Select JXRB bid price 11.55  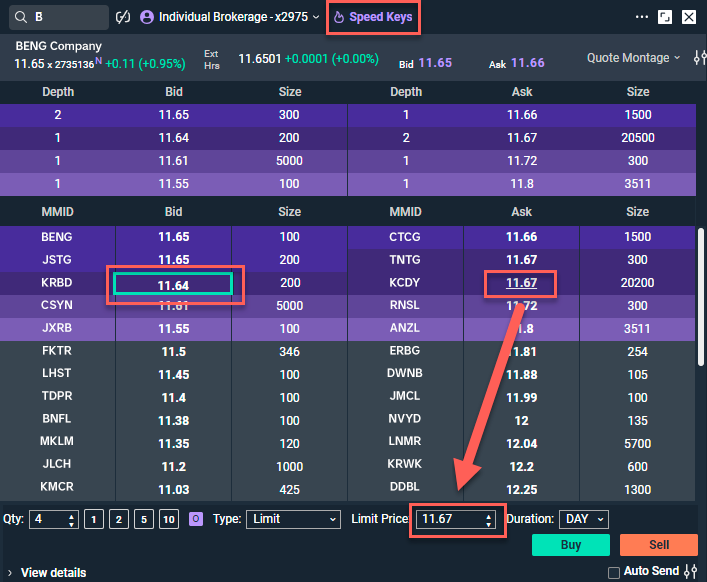174,329
